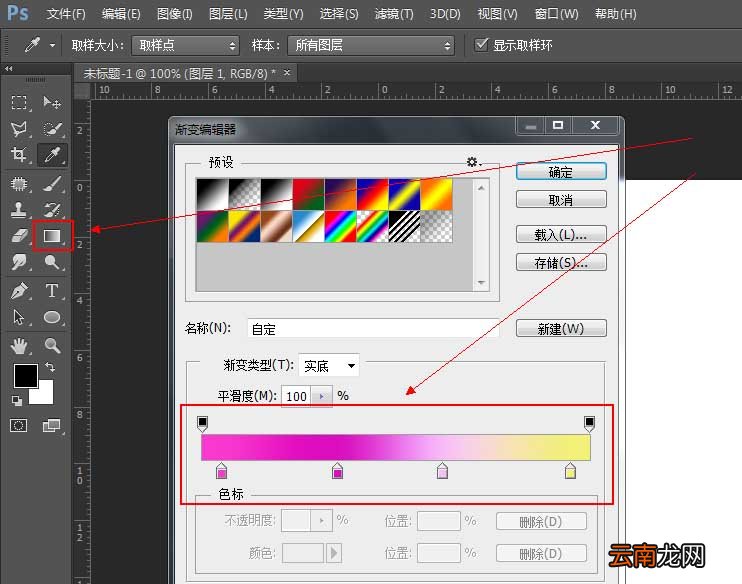Select the Pen tool
Image resolution: width=742 pixels, height=584 pixels.
pyautogui.click(x=19, y=290)
